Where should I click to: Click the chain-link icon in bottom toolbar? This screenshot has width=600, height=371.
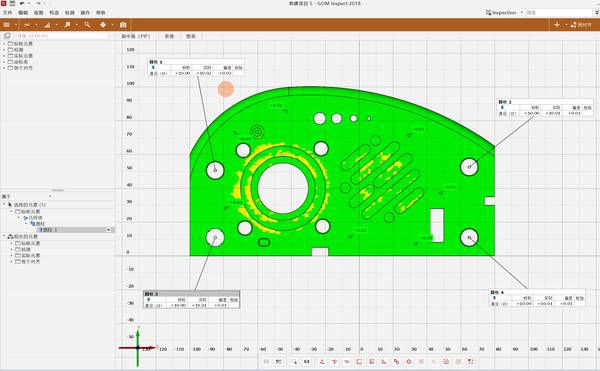coord(396,361)
